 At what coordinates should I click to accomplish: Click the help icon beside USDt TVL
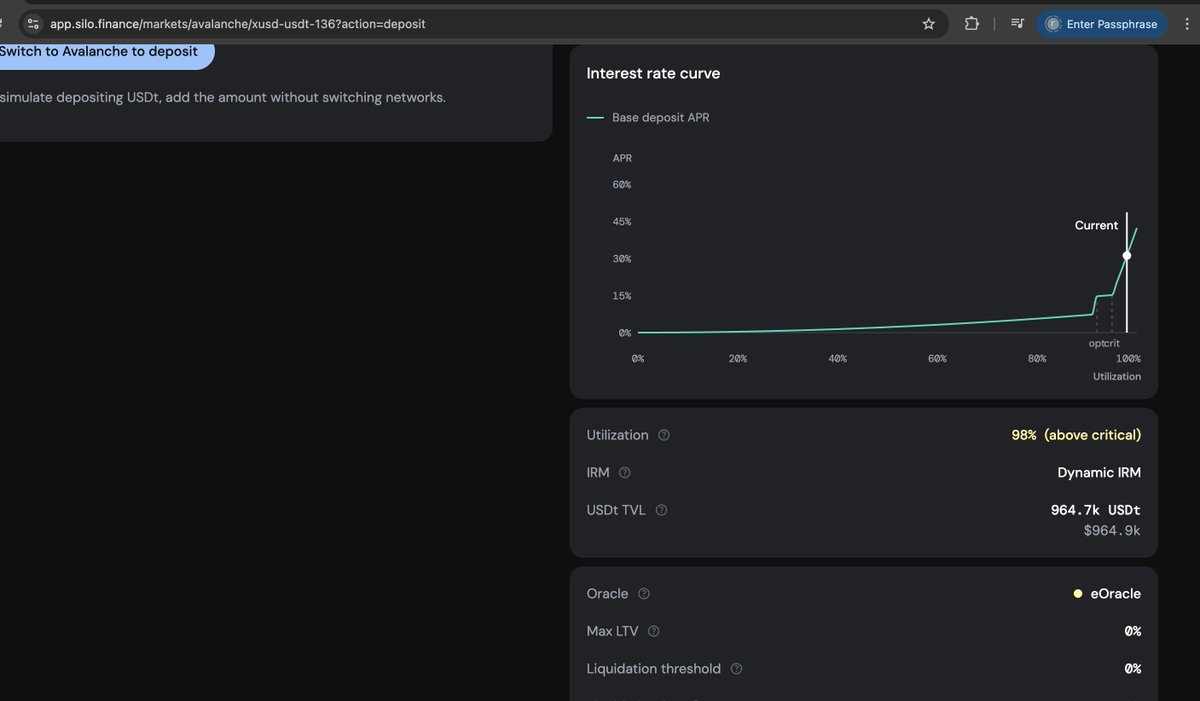(x=661, y=510)
